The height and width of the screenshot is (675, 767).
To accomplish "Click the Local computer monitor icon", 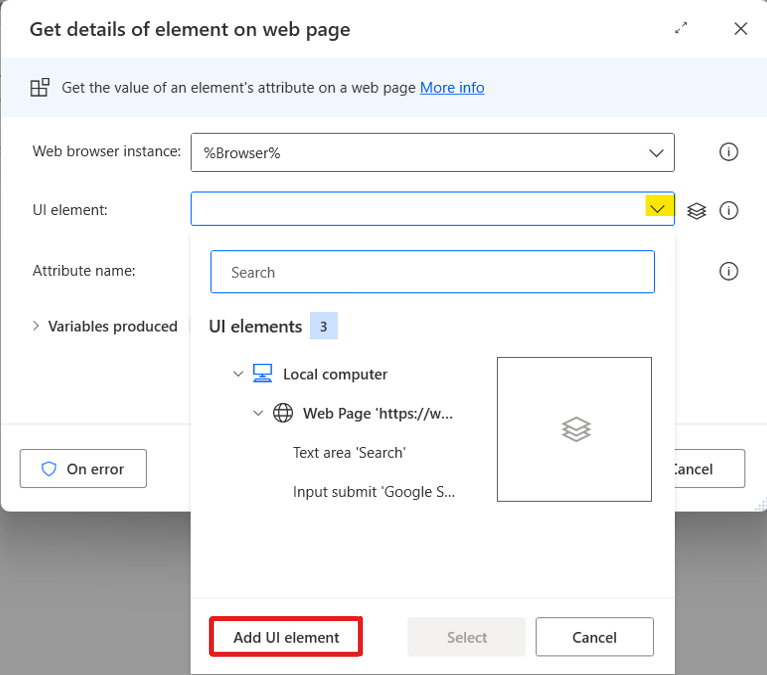I will (x=262, y=373).
